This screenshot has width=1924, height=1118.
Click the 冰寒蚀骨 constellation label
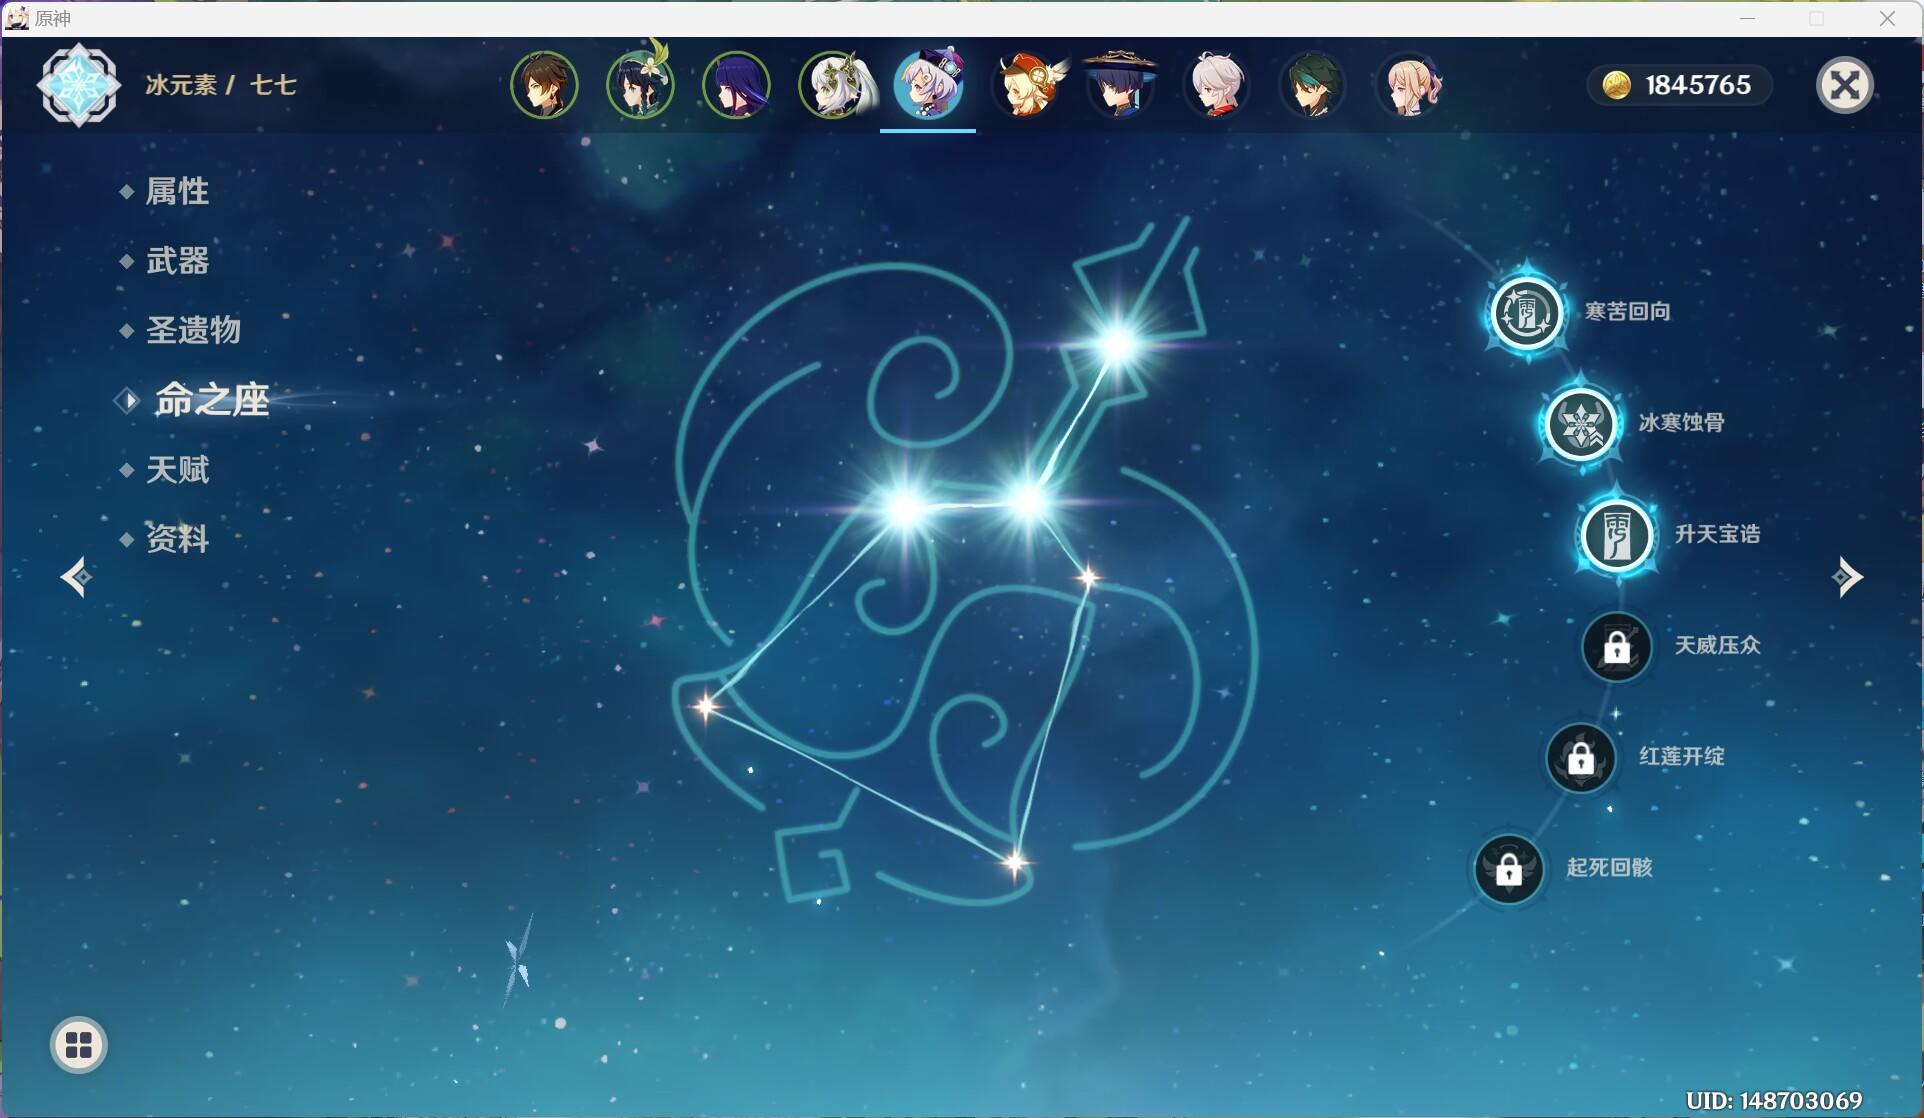1681,423
